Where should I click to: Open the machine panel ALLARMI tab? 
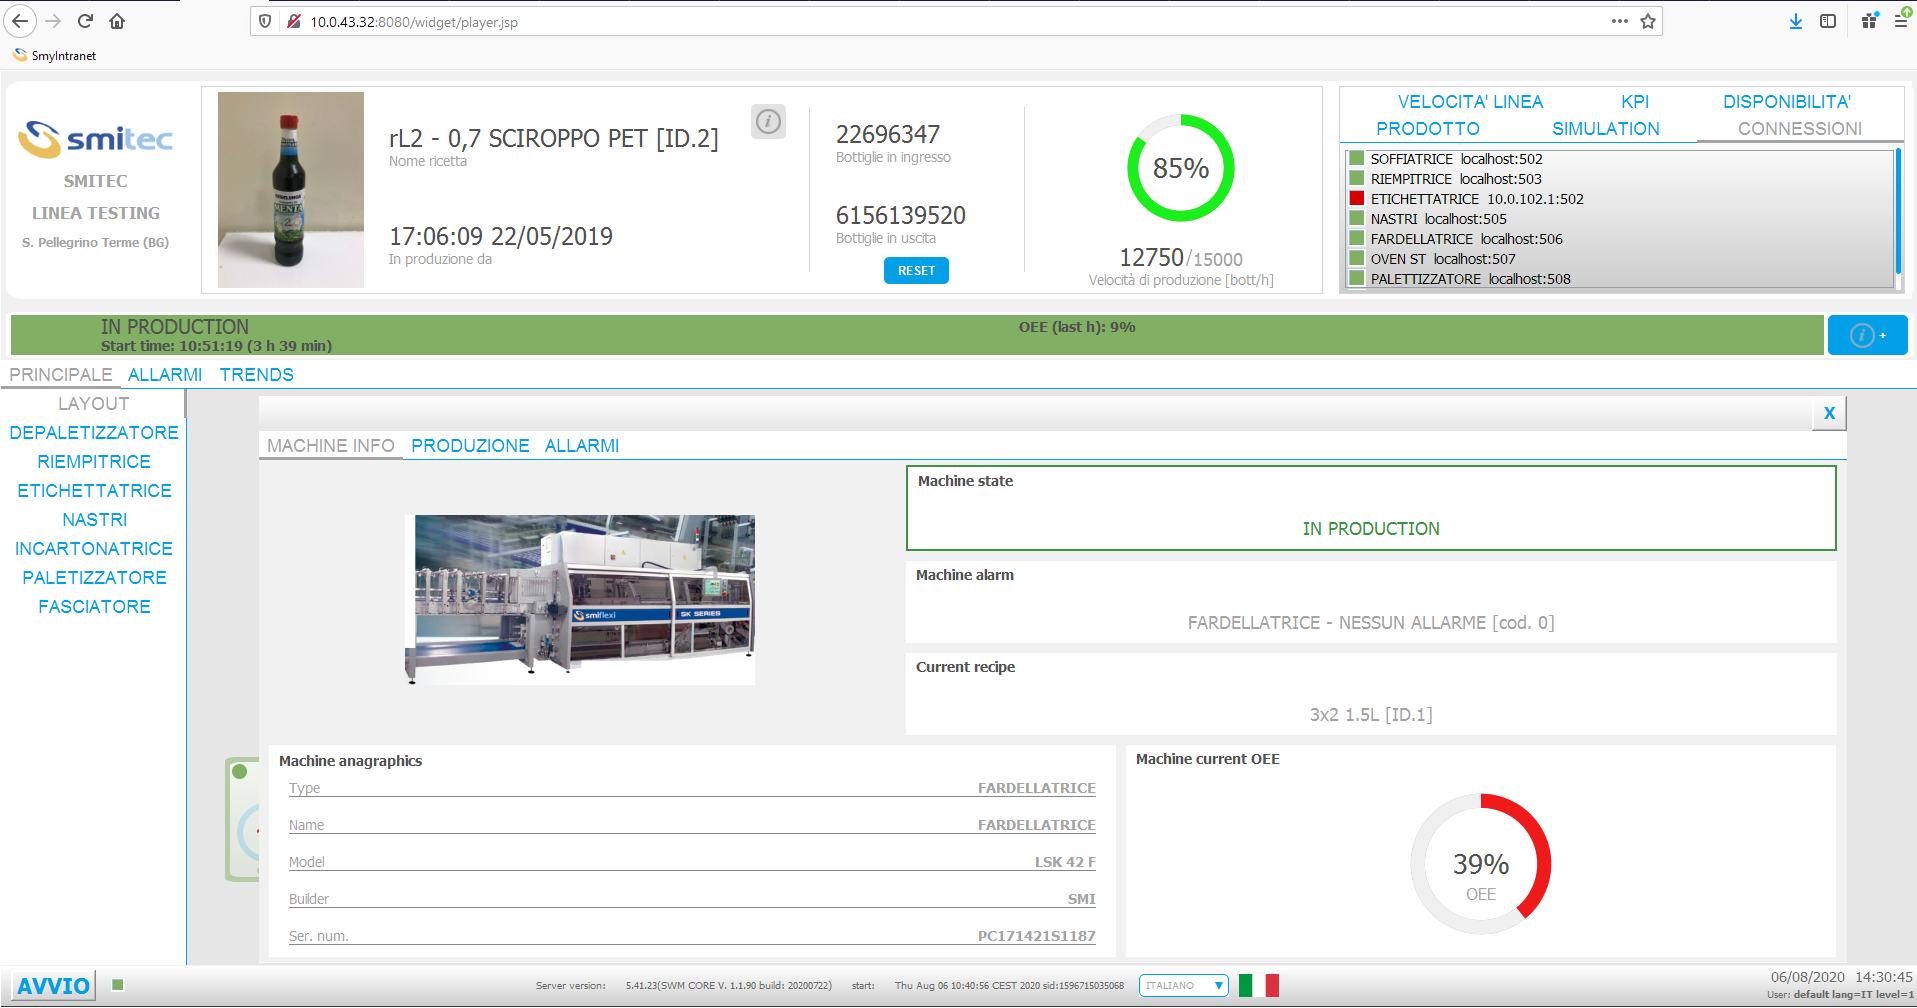click(582, 446)
